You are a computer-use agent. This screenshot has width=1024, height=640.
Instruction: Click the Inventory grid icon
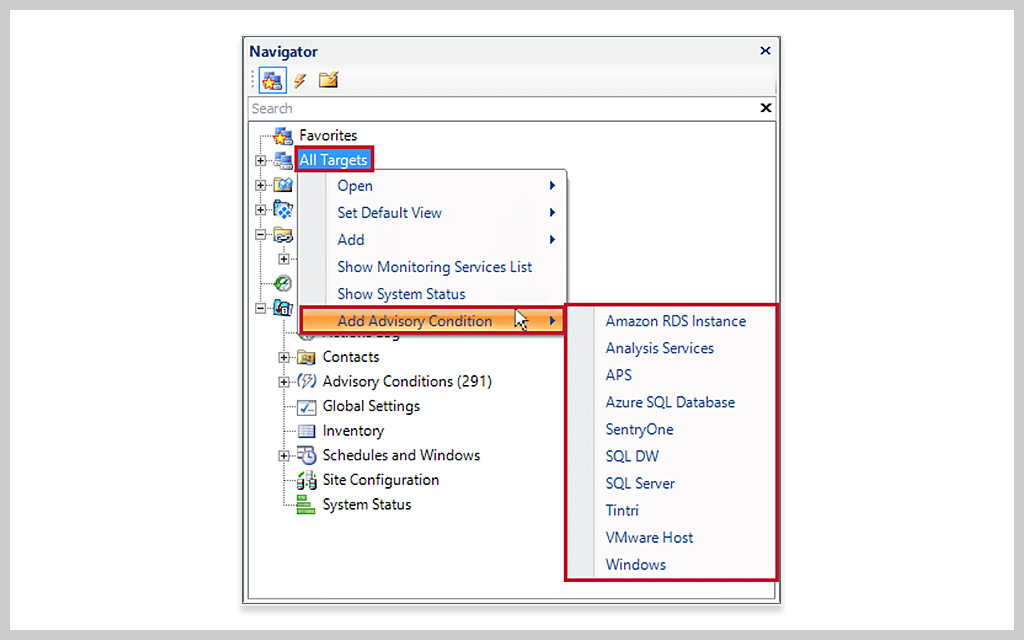tap(307, 430)
